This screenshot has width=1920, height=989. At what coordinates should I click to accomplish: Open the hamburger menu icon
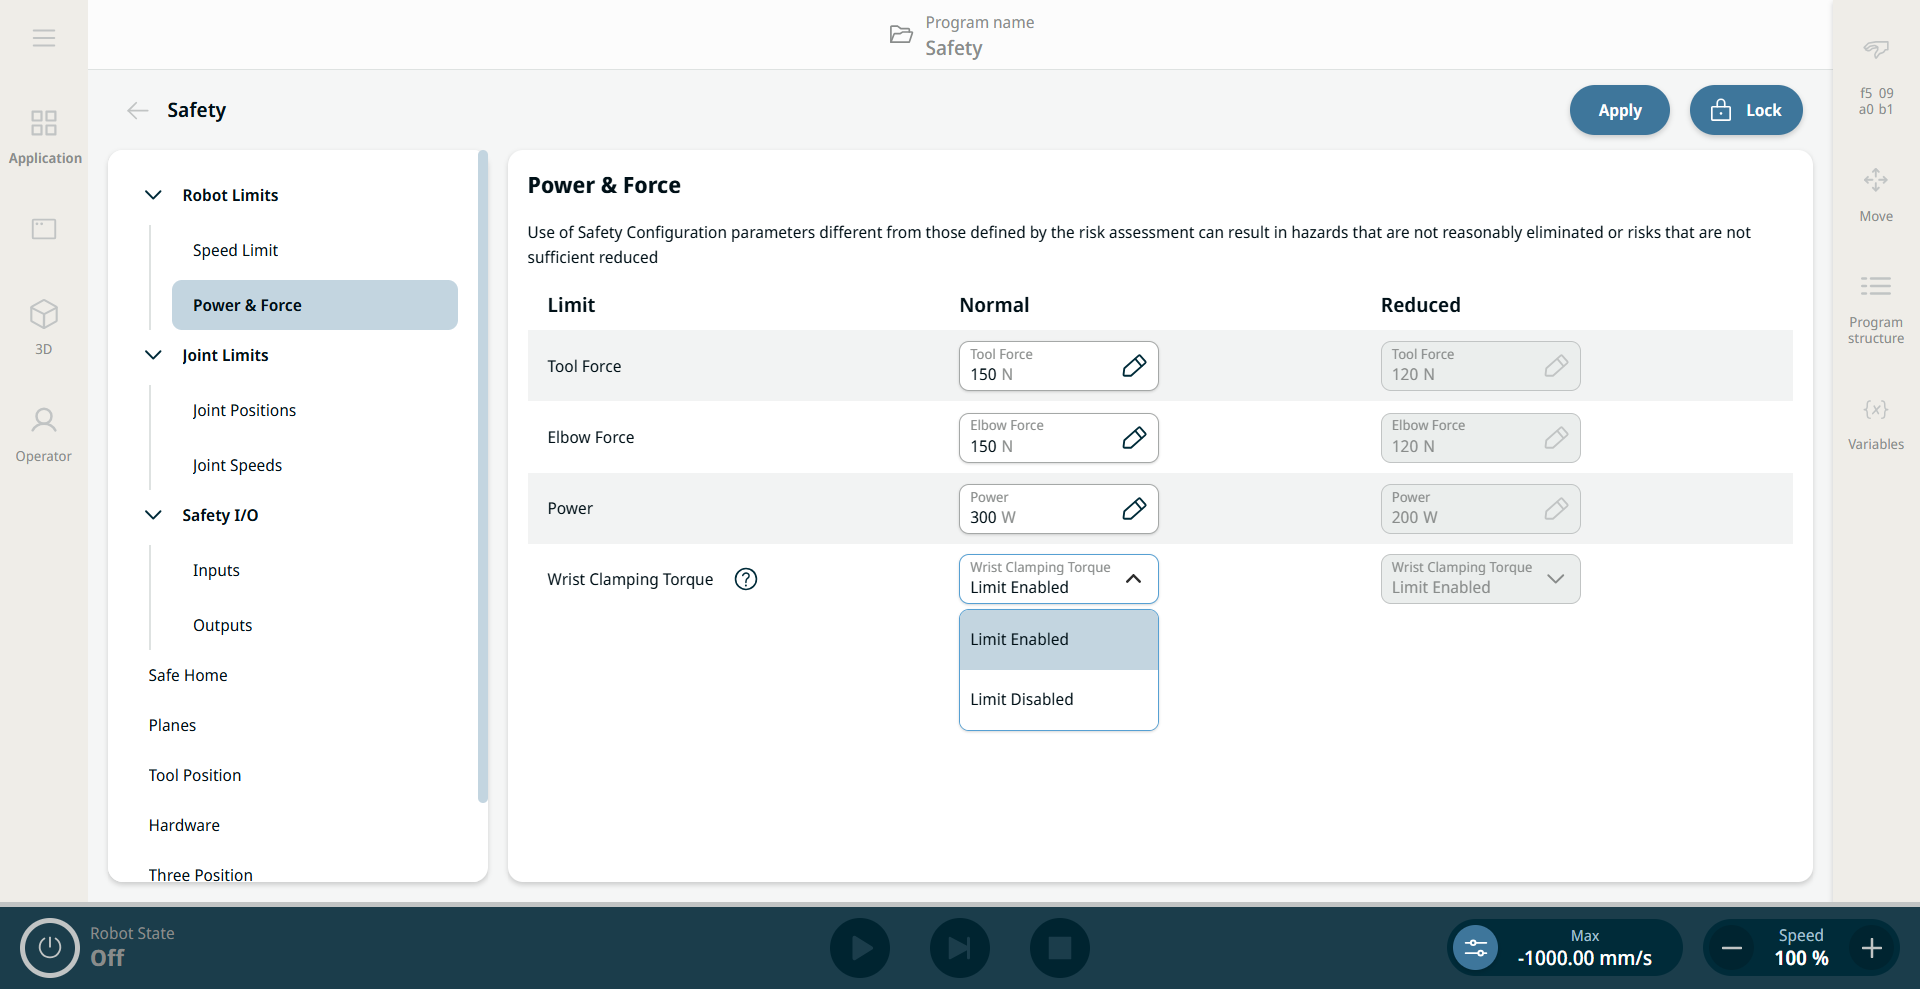[x=43, y=38]
